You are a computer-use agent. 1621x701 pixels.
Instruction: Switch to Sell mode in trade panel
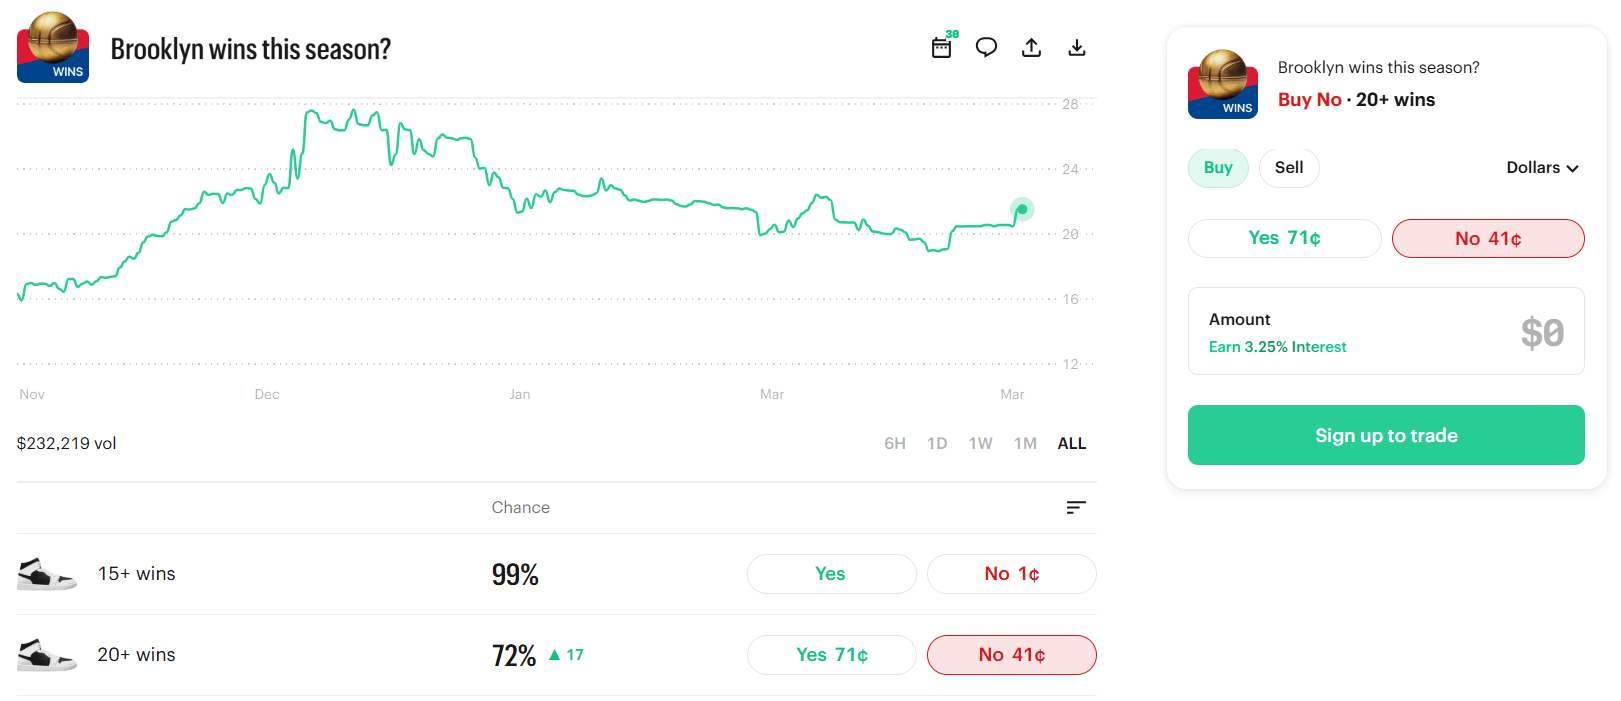coord(1288,168)
